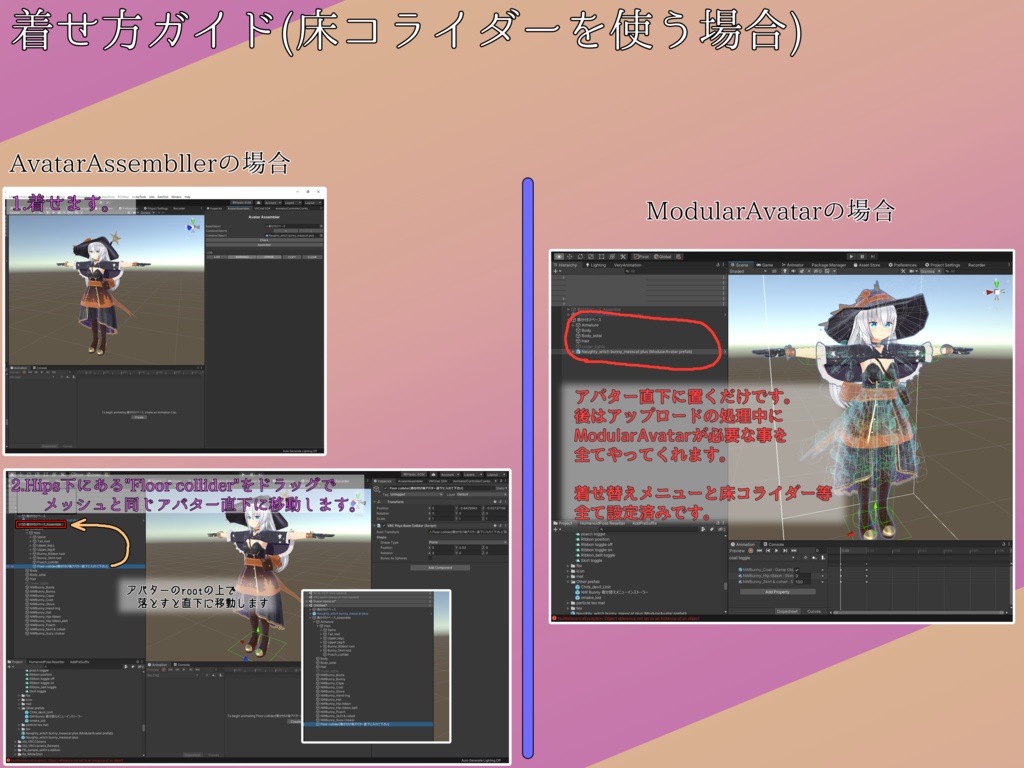
Task: Open the Asset Store tab
Action: pos(867,265)
